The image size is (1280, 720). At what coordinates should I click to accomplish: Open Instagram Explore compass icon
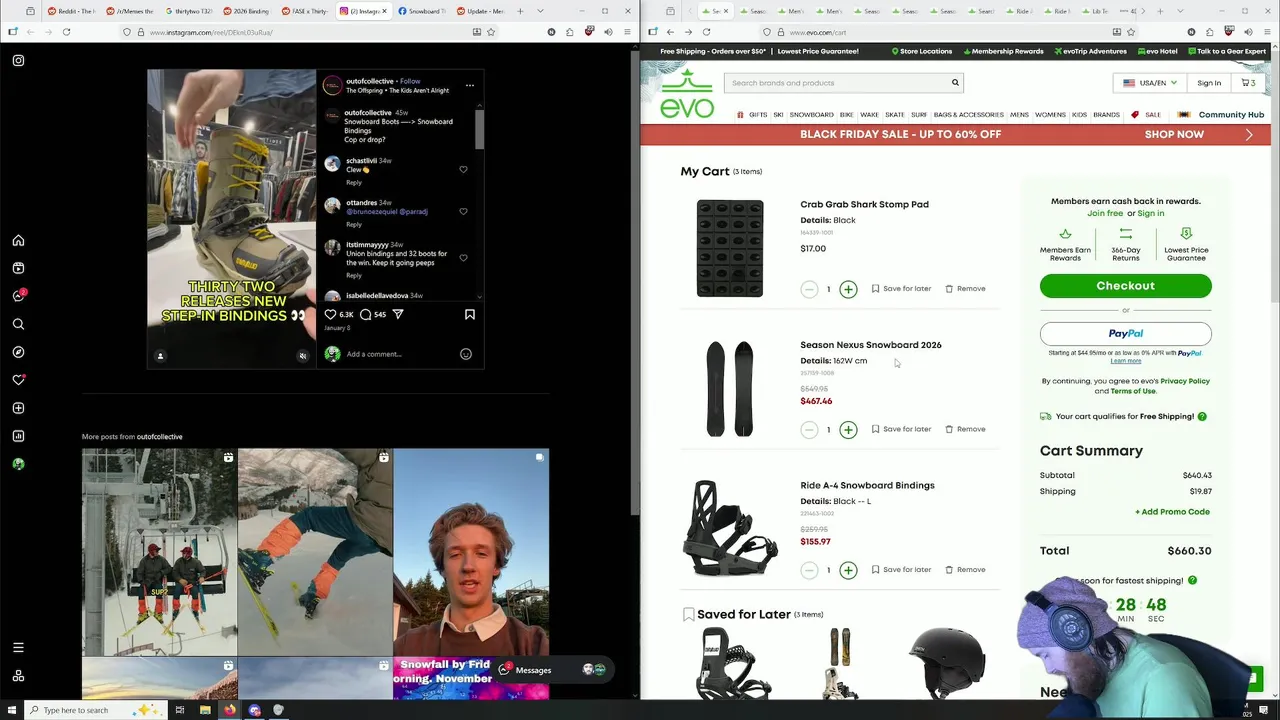[x=18, y=352]
